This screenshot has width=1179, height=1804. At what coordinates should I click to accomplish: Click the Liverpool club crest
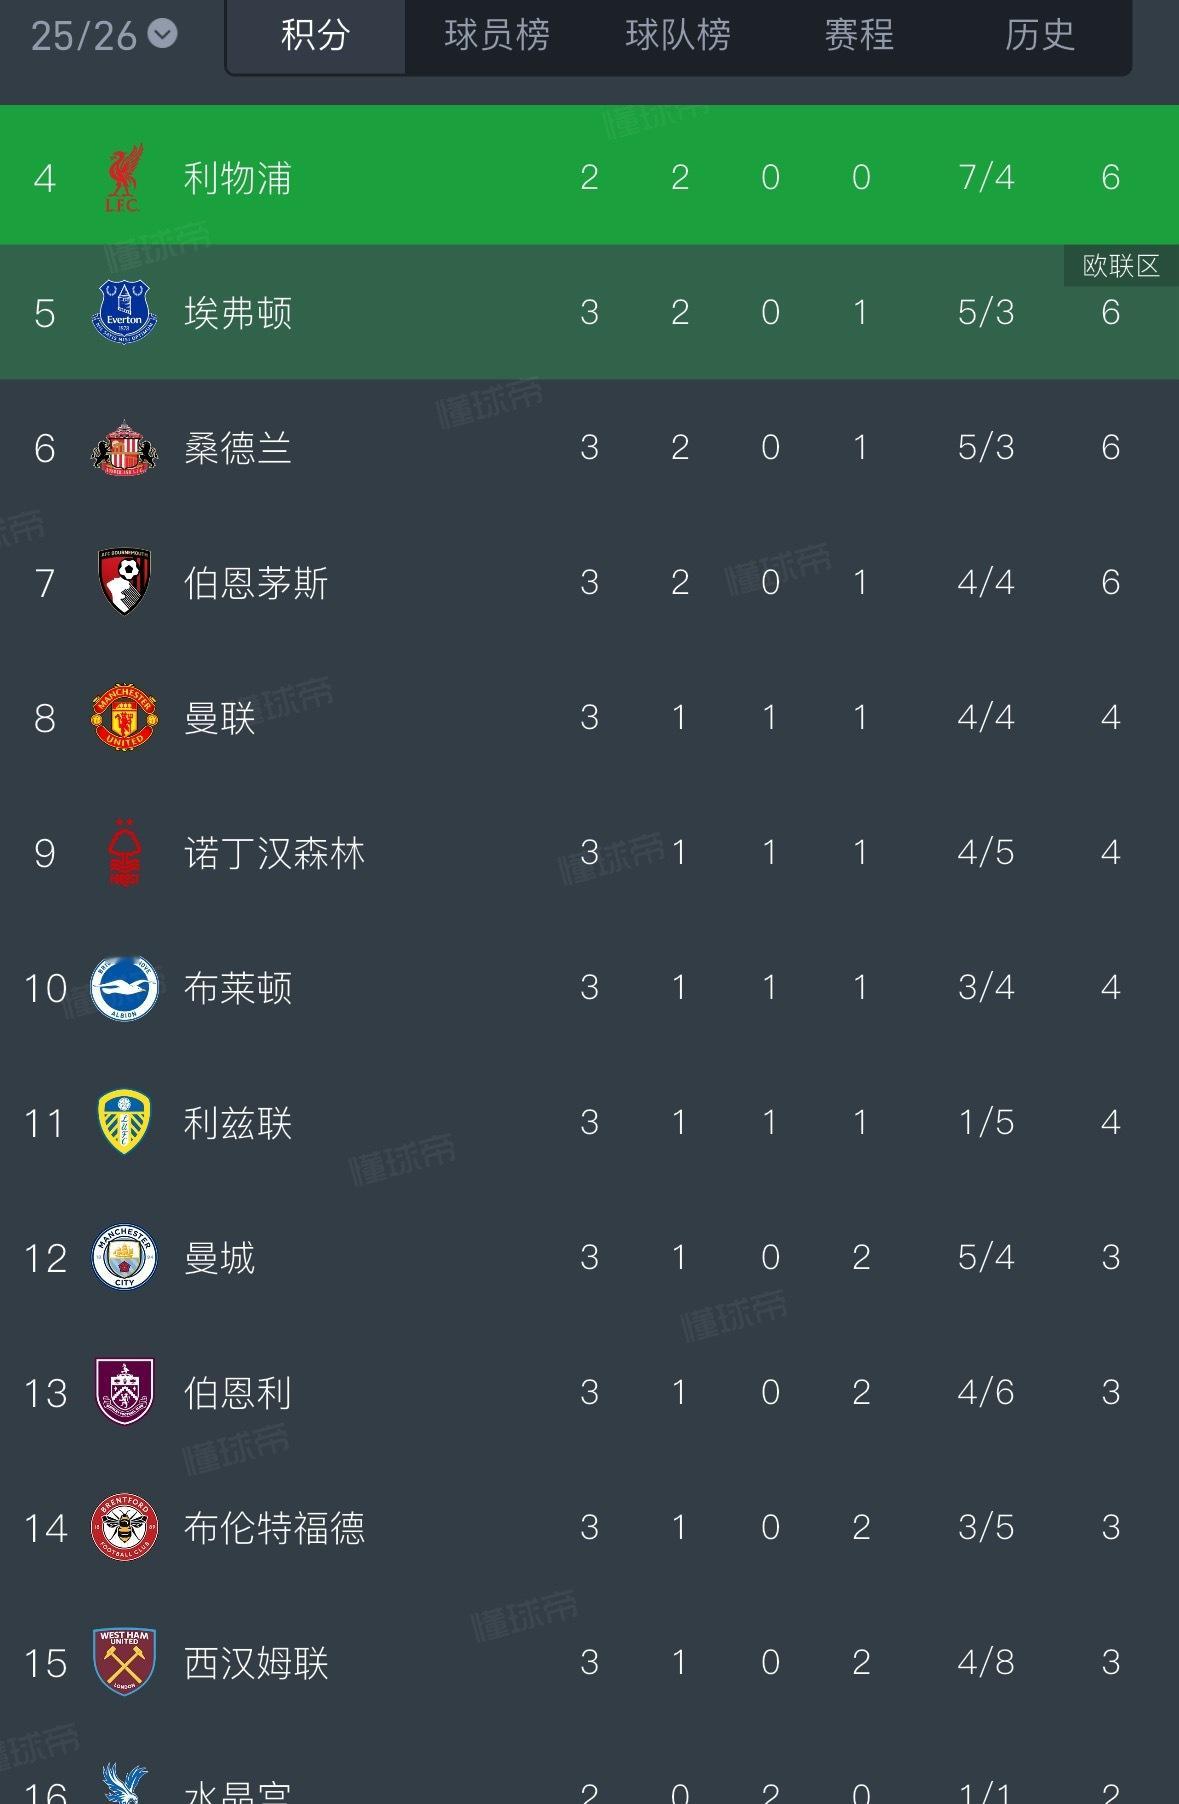click(124, 178)
